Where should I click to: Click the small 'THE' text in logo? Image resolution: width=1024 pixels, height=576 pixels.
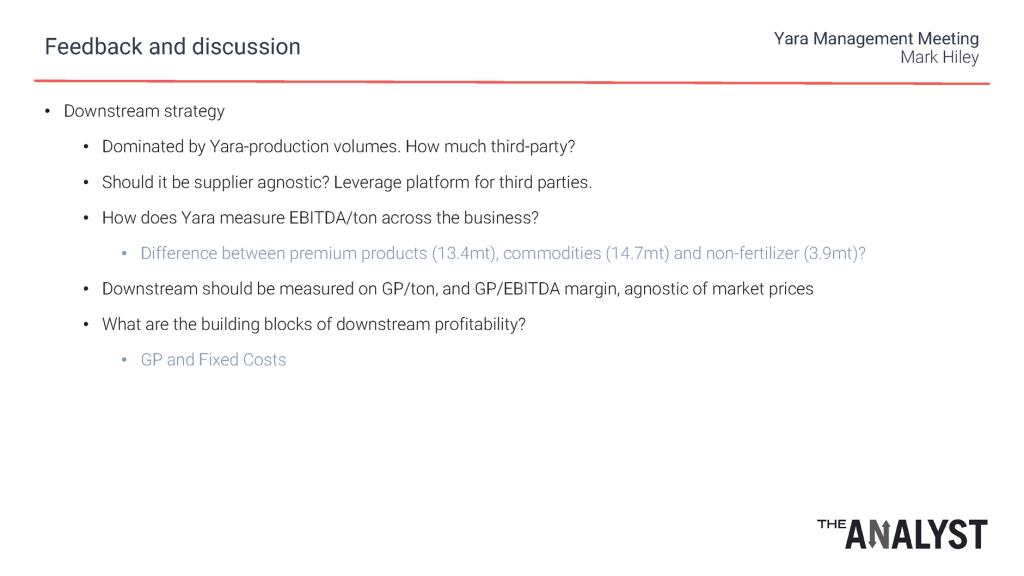pyautogui.click(x=831, y=524)
